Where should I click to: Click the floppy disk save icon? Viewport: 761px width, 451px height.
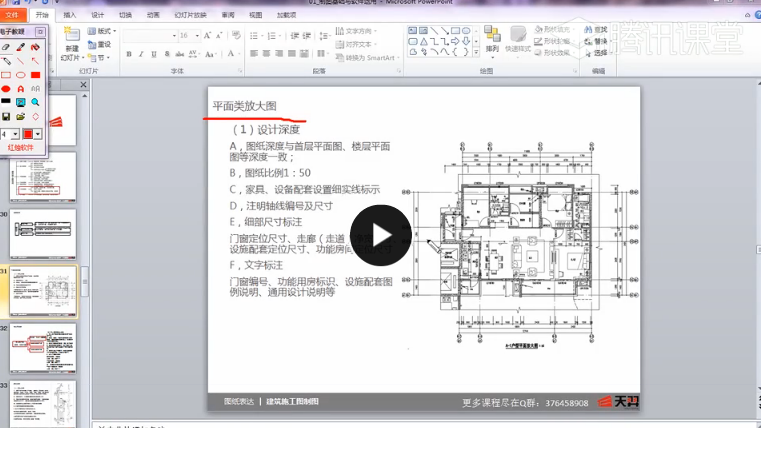(x=6, y=117)
